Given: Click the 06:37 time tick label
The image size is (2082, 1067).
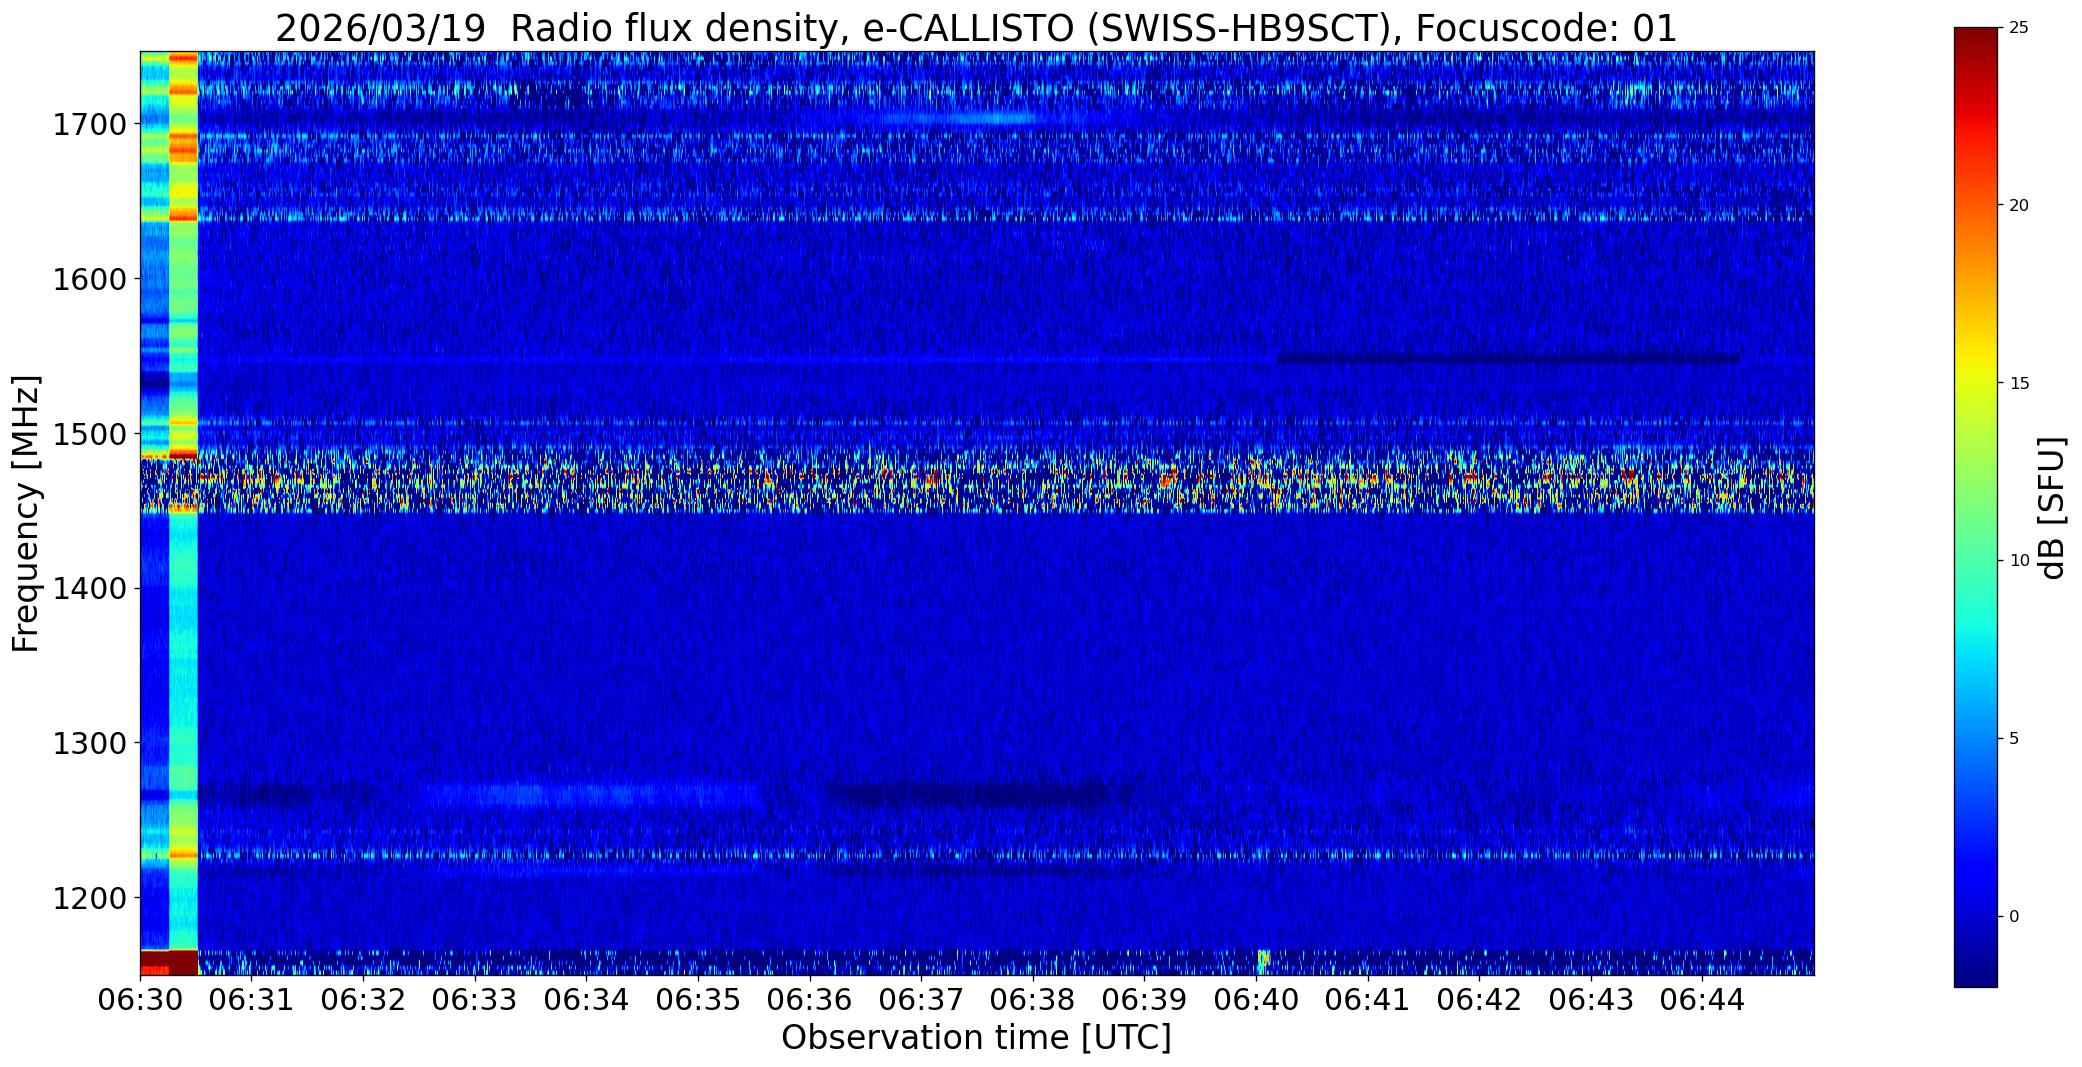Looking at the screenshot, I should [x=922, y=1000].
